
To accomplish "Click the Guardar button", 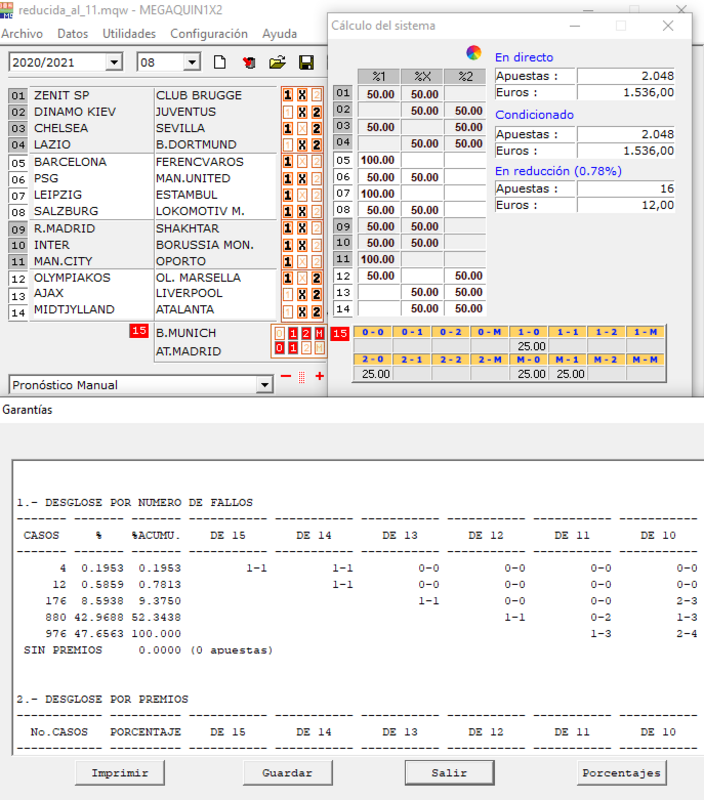I will pos(288,773).
